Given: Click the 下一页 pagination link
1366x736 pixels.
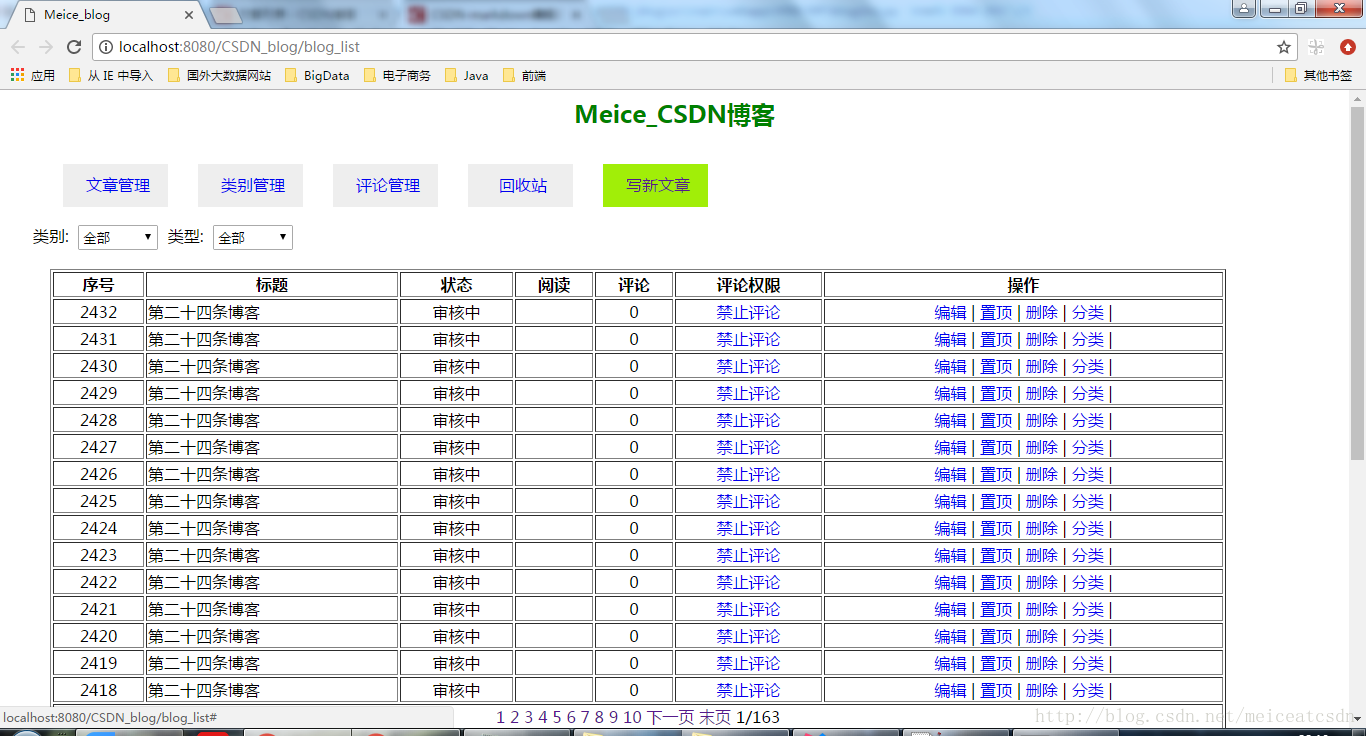Looking at the screenshot, I should click(670, 717).
